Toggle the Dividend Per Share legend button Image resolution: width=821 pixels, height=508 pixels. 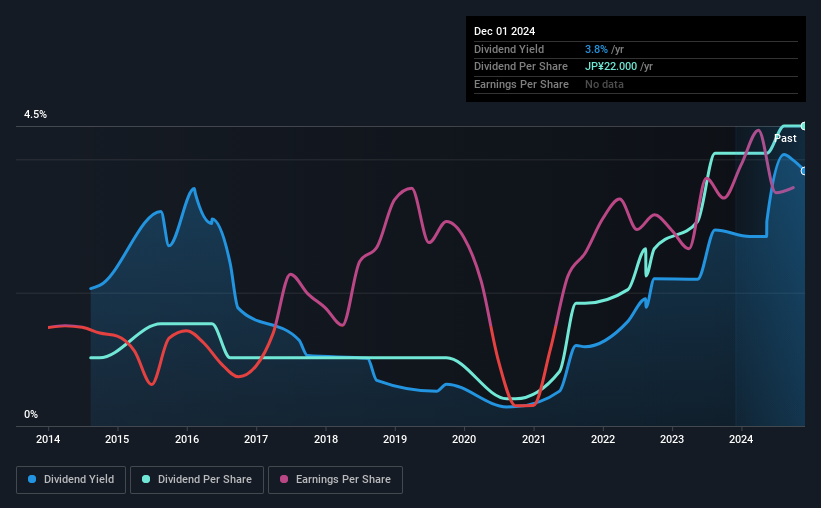coord(197,480)
